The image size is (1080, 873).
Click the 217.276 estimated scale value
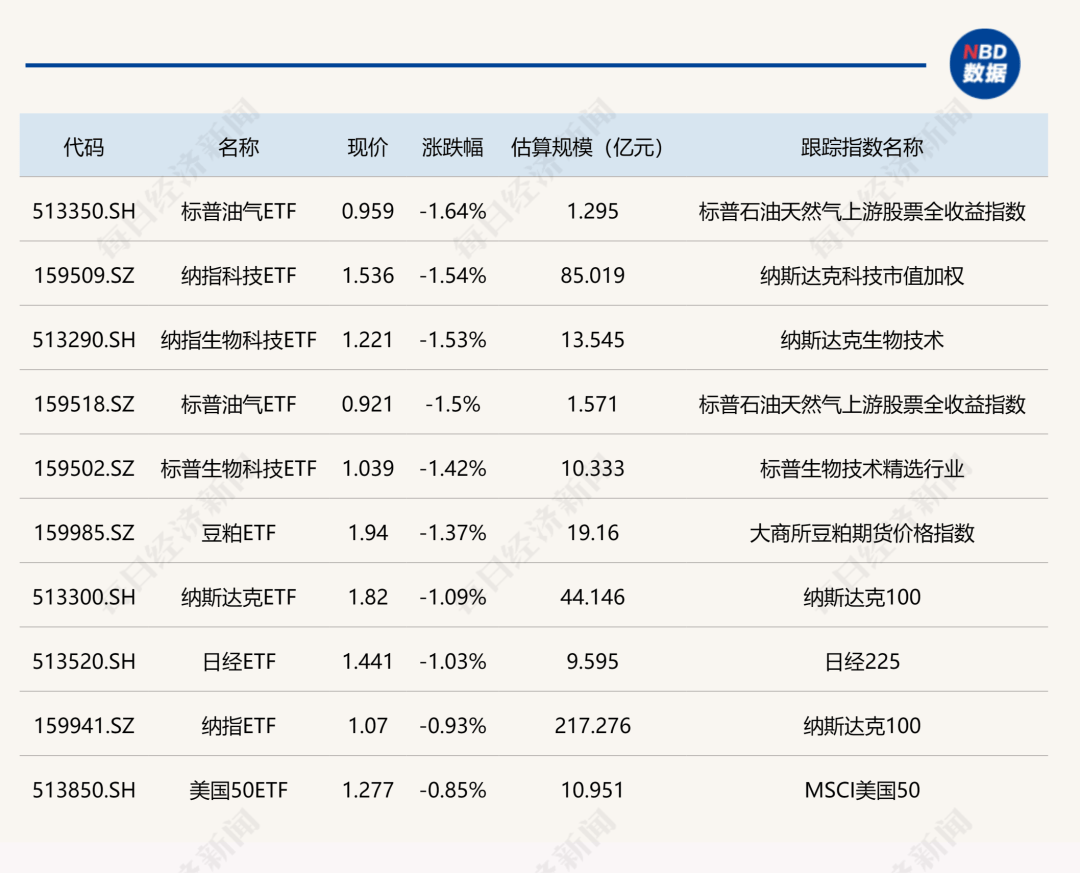(592, 726)
